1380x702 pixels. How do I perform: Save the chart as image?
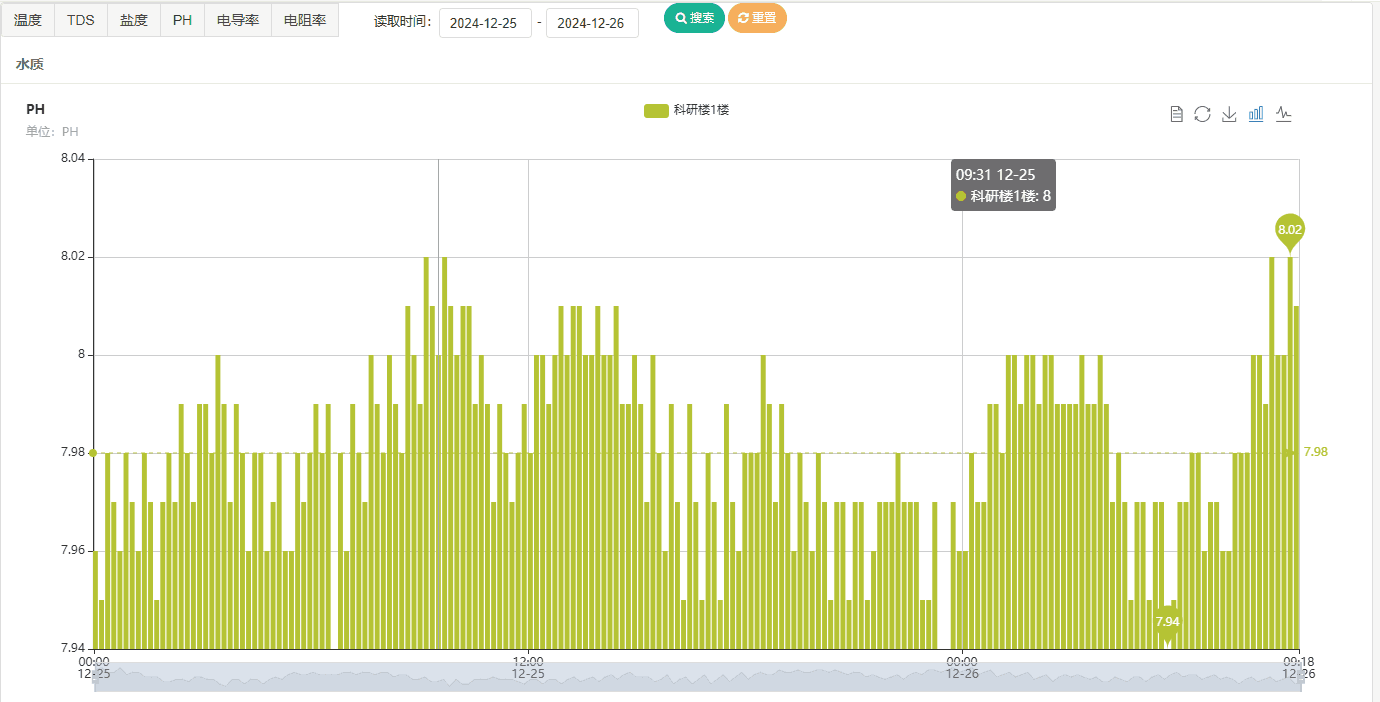point(1230,114)
